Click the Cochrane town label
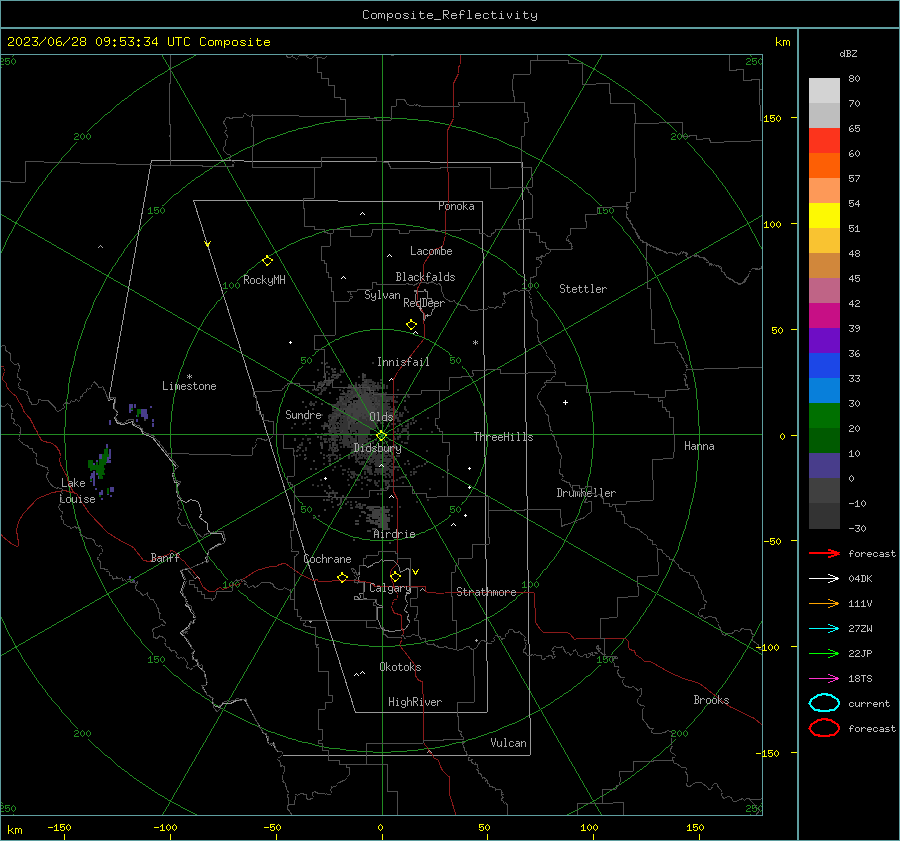The width and height of the screenshot is (900, 841). [x=327, y=559]
